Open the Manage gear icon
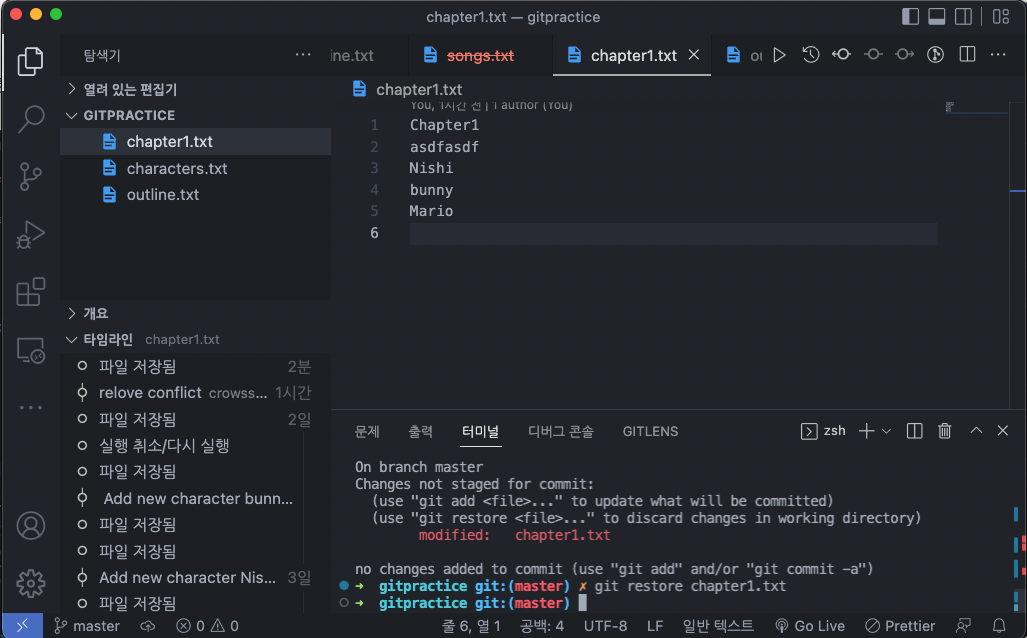Screen dimensions: 1027x638 pos(30,583)
